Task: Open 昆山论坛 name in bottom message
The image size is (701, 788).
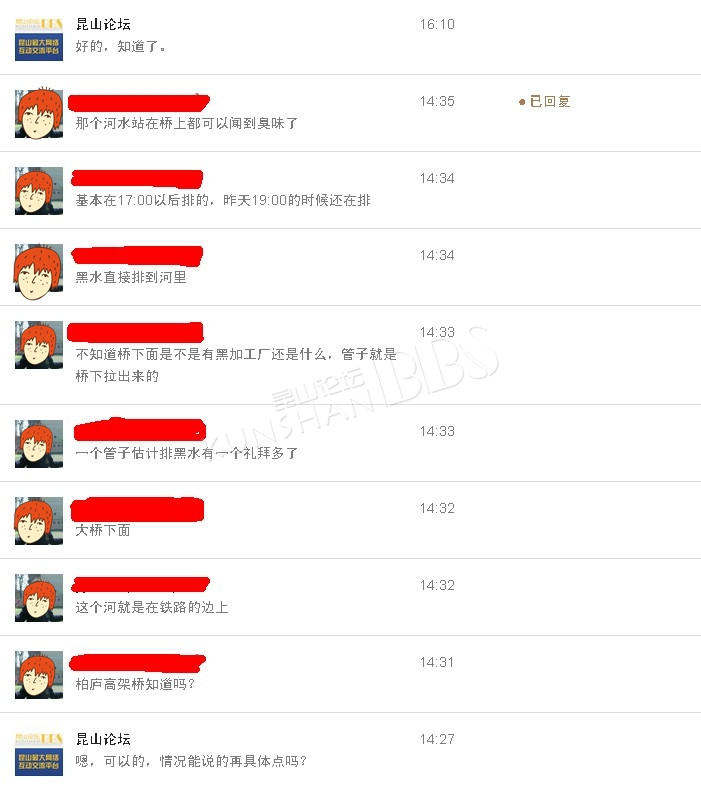Action: pos(103,739)
